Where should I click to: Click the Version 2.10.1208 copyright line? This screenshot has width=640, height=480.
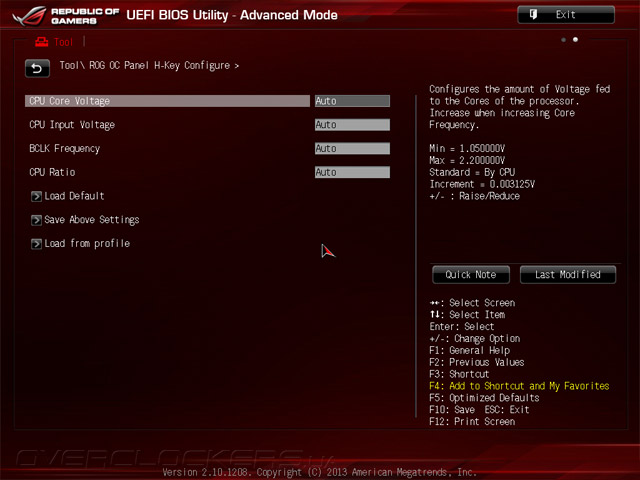coord(320,472)
